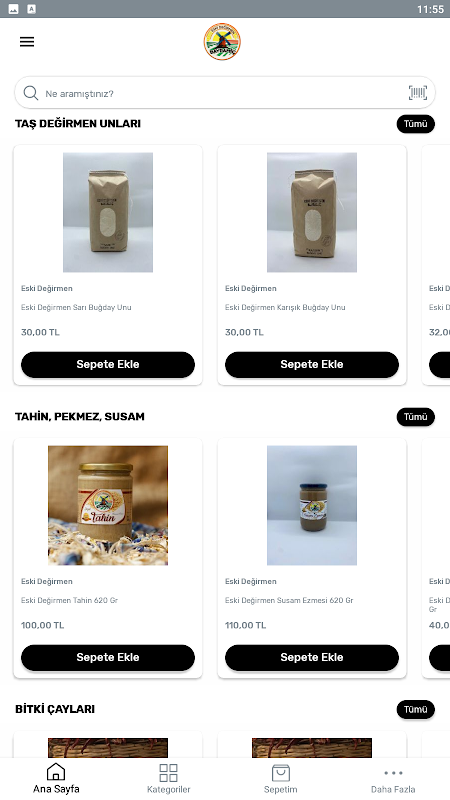Go to Ana Sayfa home icon
This screenshot has width=450, height=800.
(56, 772)
